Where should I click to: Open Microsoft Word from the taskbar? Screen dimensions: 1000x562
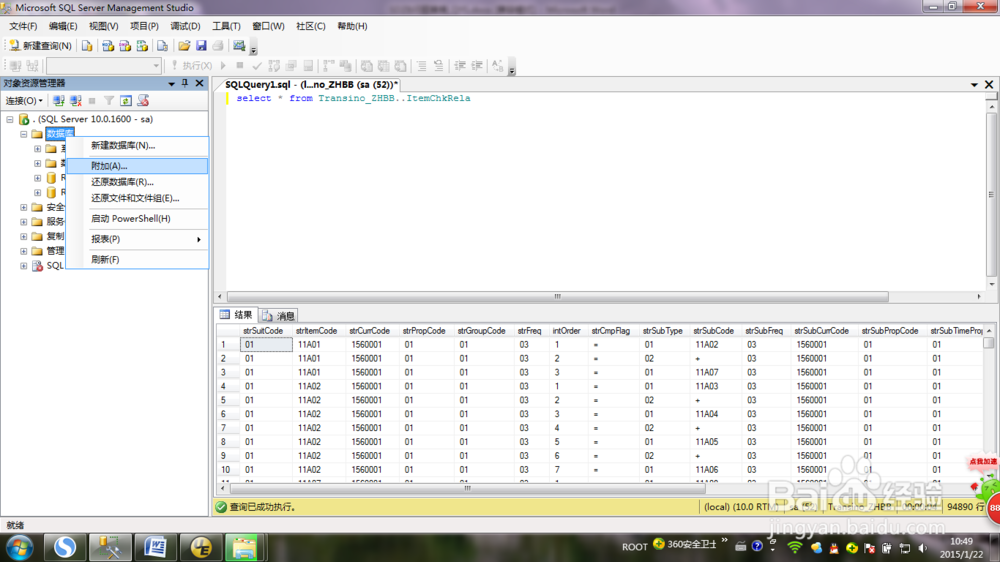(x=155, y=547)
